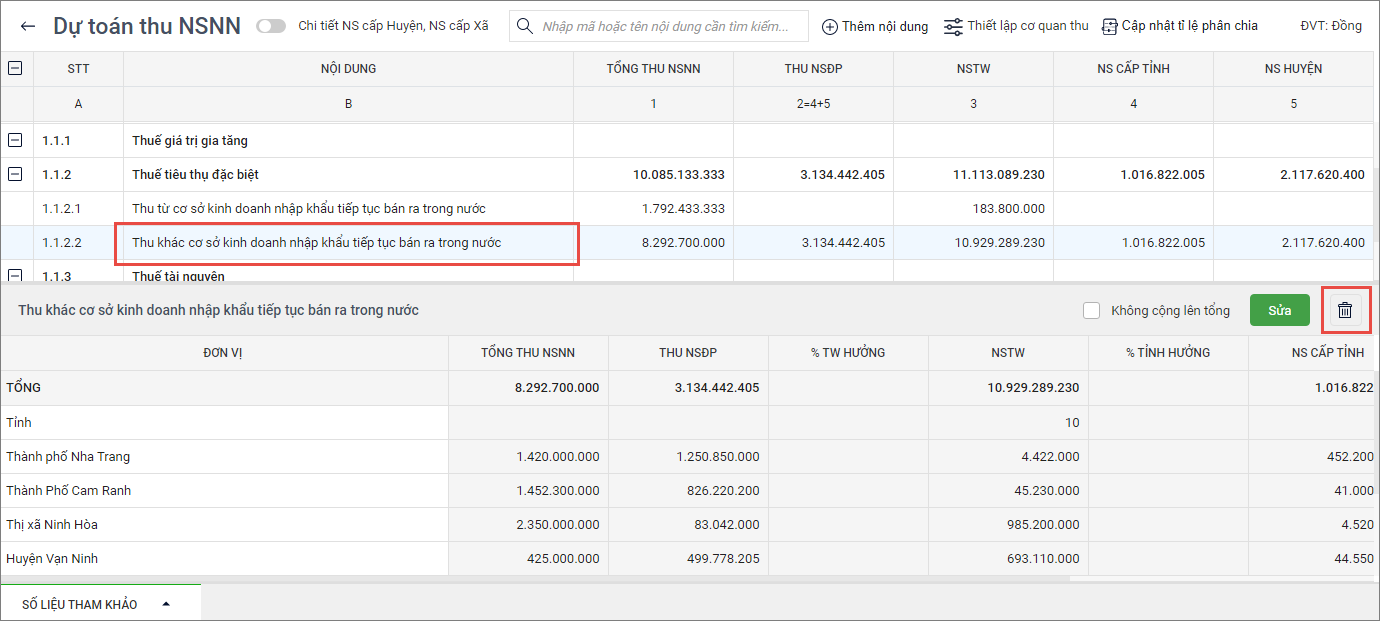Click the Cập nhật tỉ lệ phân chia icon
1380x621 pixels.
(x=1109, y=27)
